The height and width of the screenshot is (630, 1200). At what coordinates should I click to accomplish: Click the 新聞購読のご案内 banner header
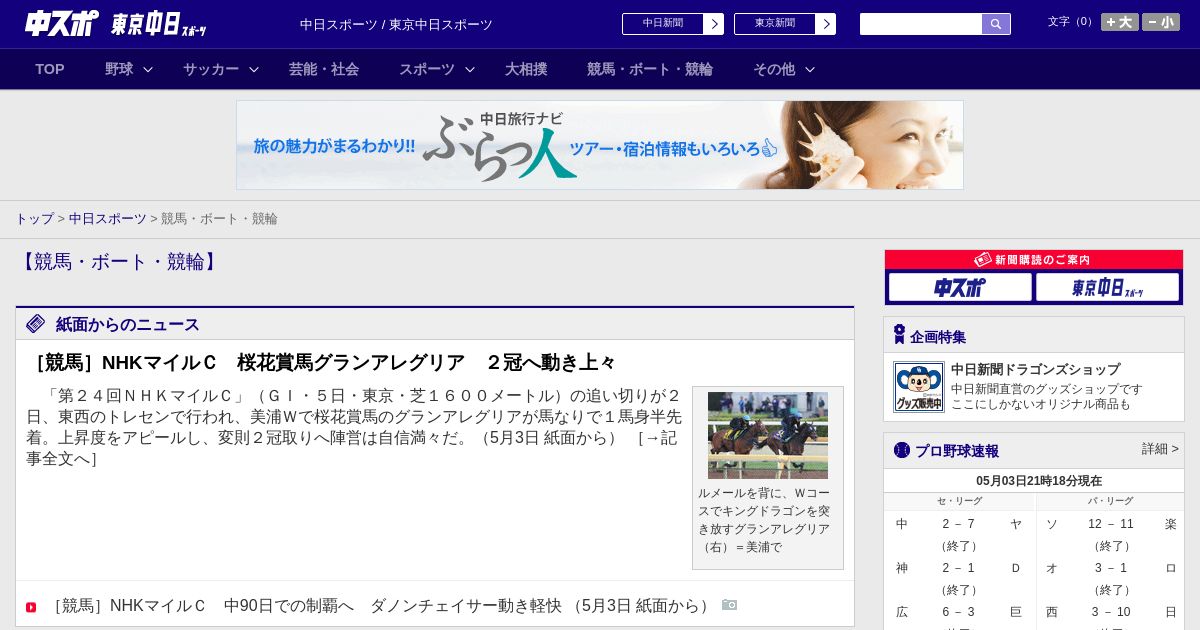[1034, 260]
